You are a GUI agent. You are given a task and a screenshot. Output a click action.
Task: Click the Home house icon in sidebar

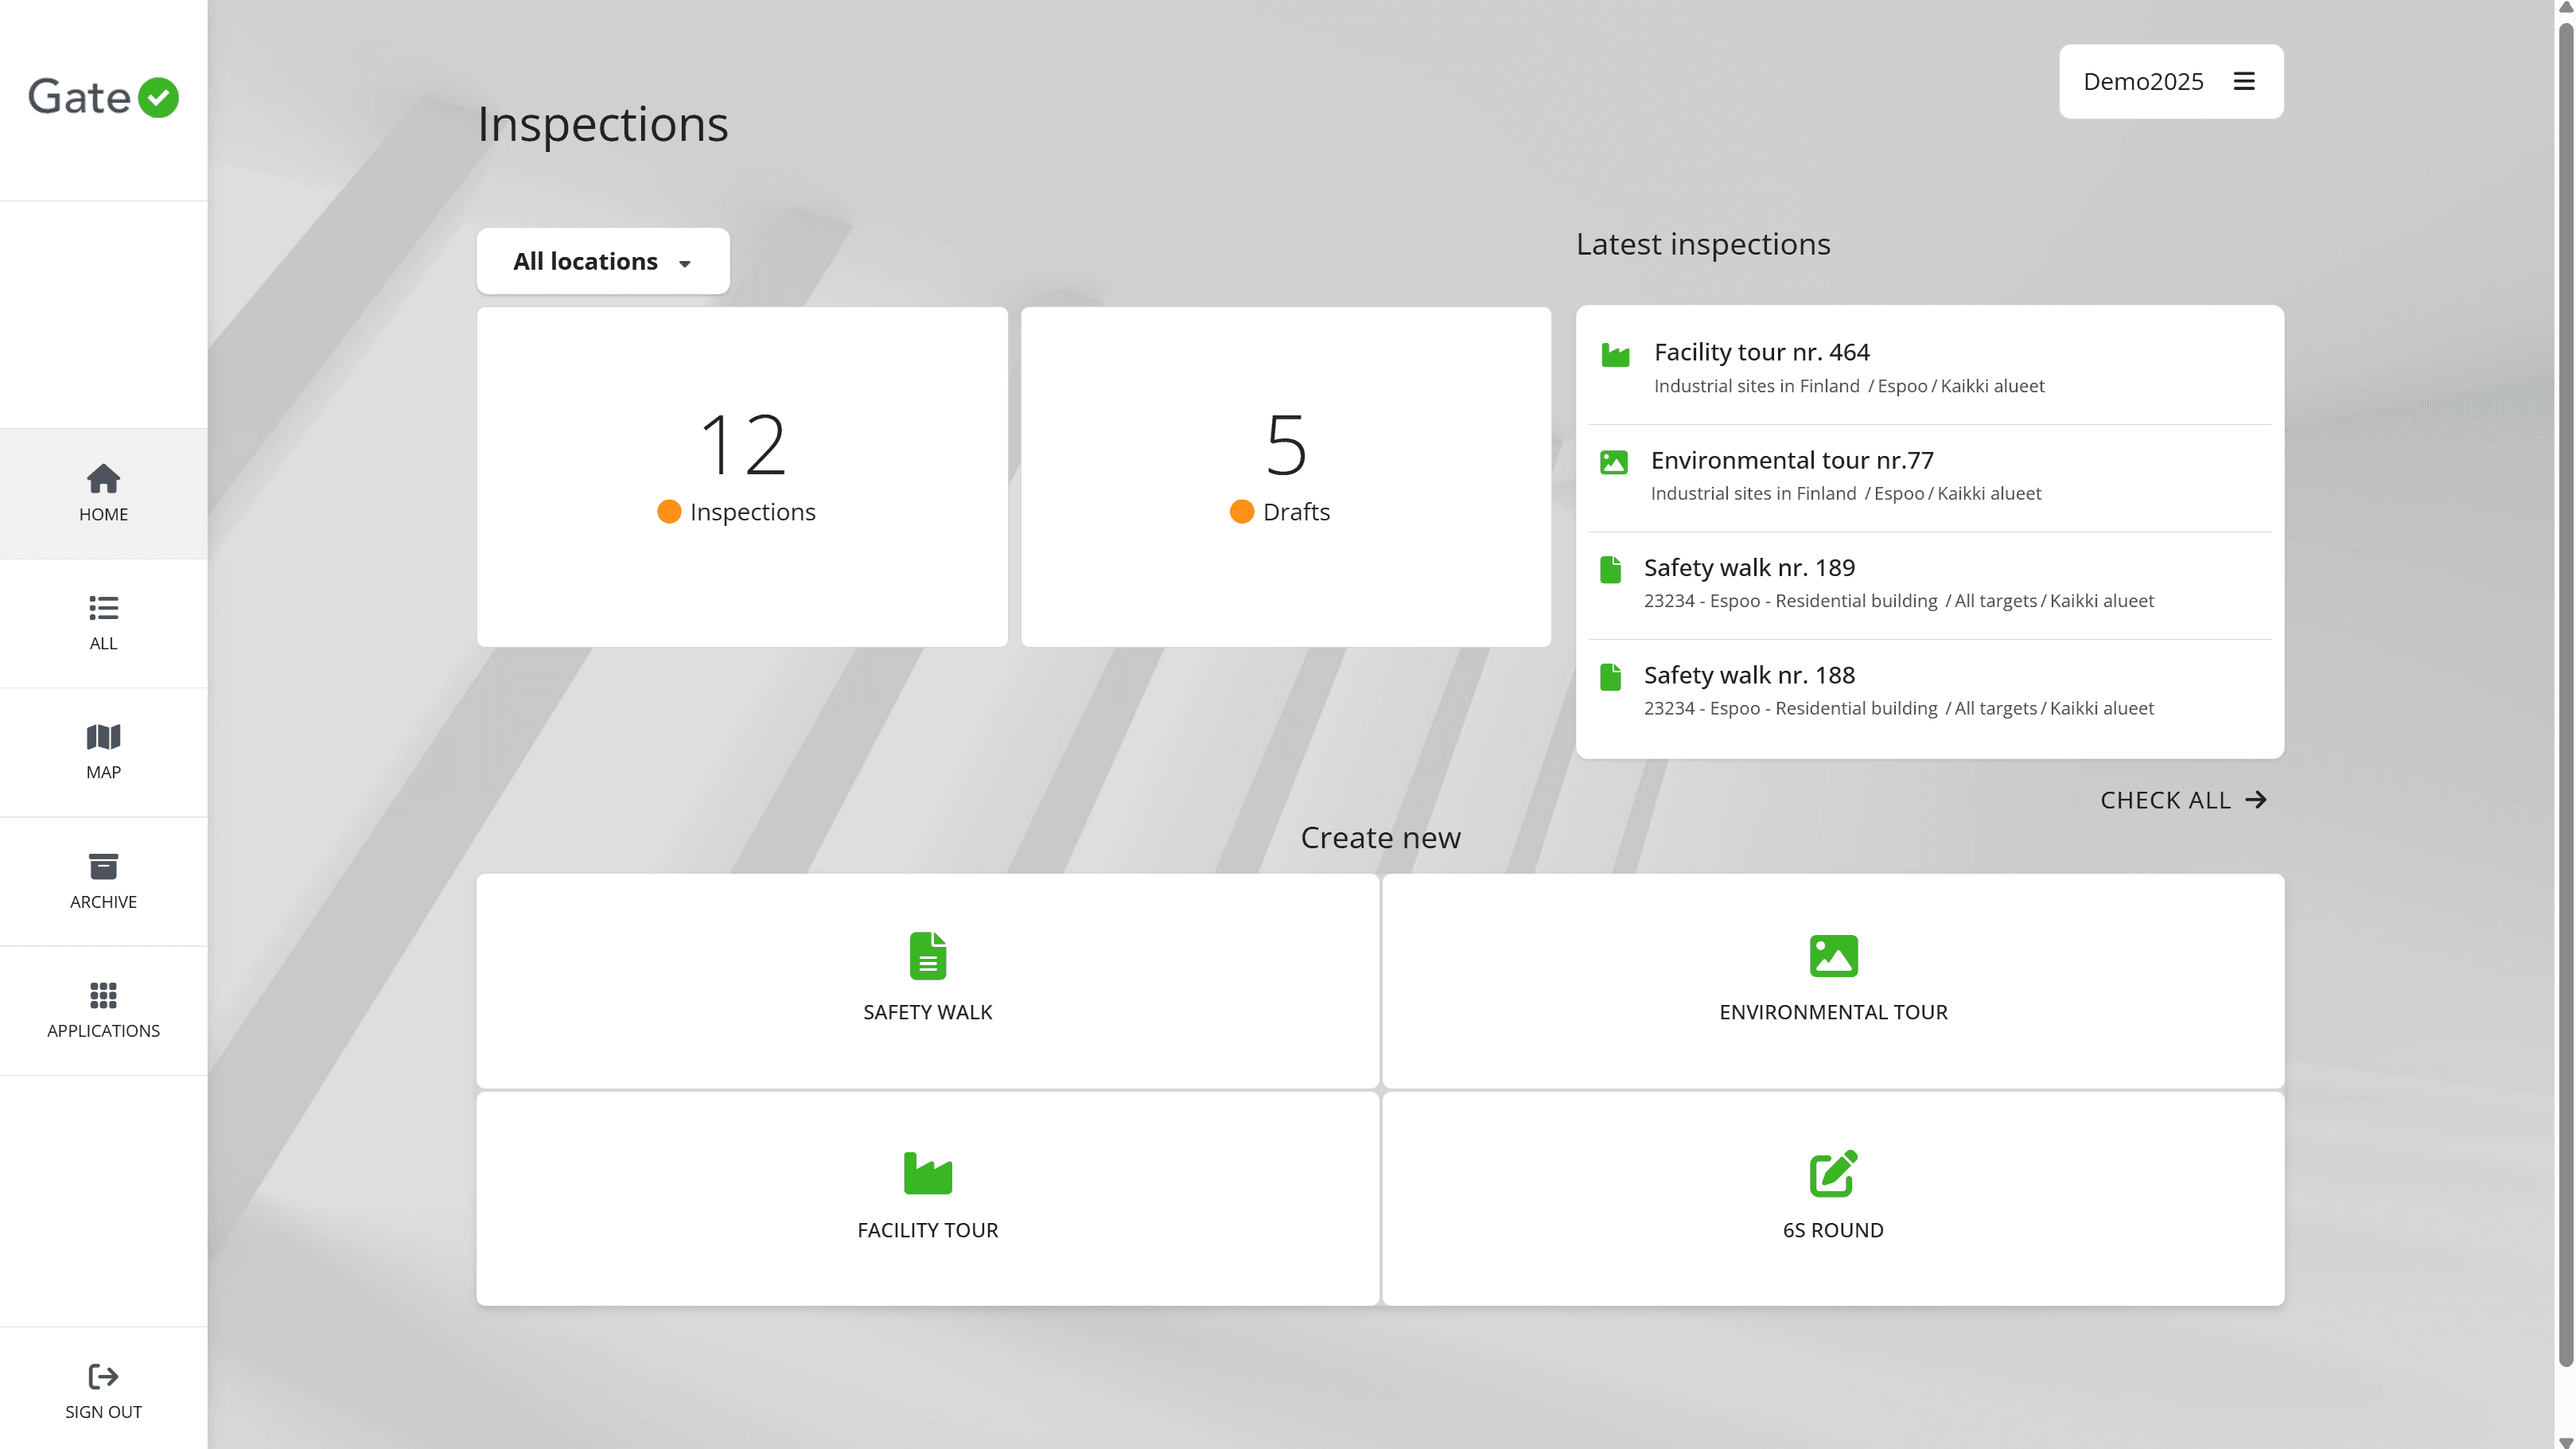coord(103,479)
